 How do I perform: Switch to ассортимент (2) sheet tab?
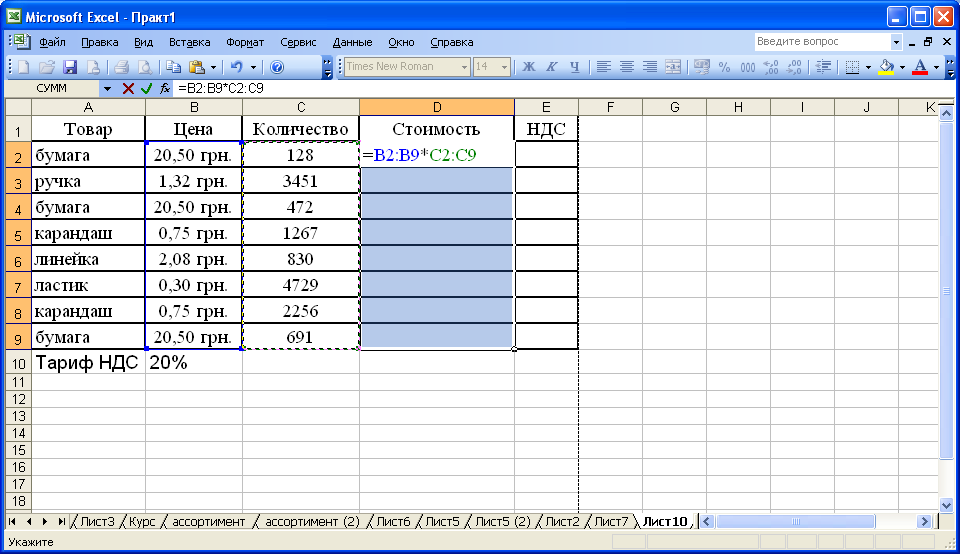pyautogui.click(x=312, y=522)
